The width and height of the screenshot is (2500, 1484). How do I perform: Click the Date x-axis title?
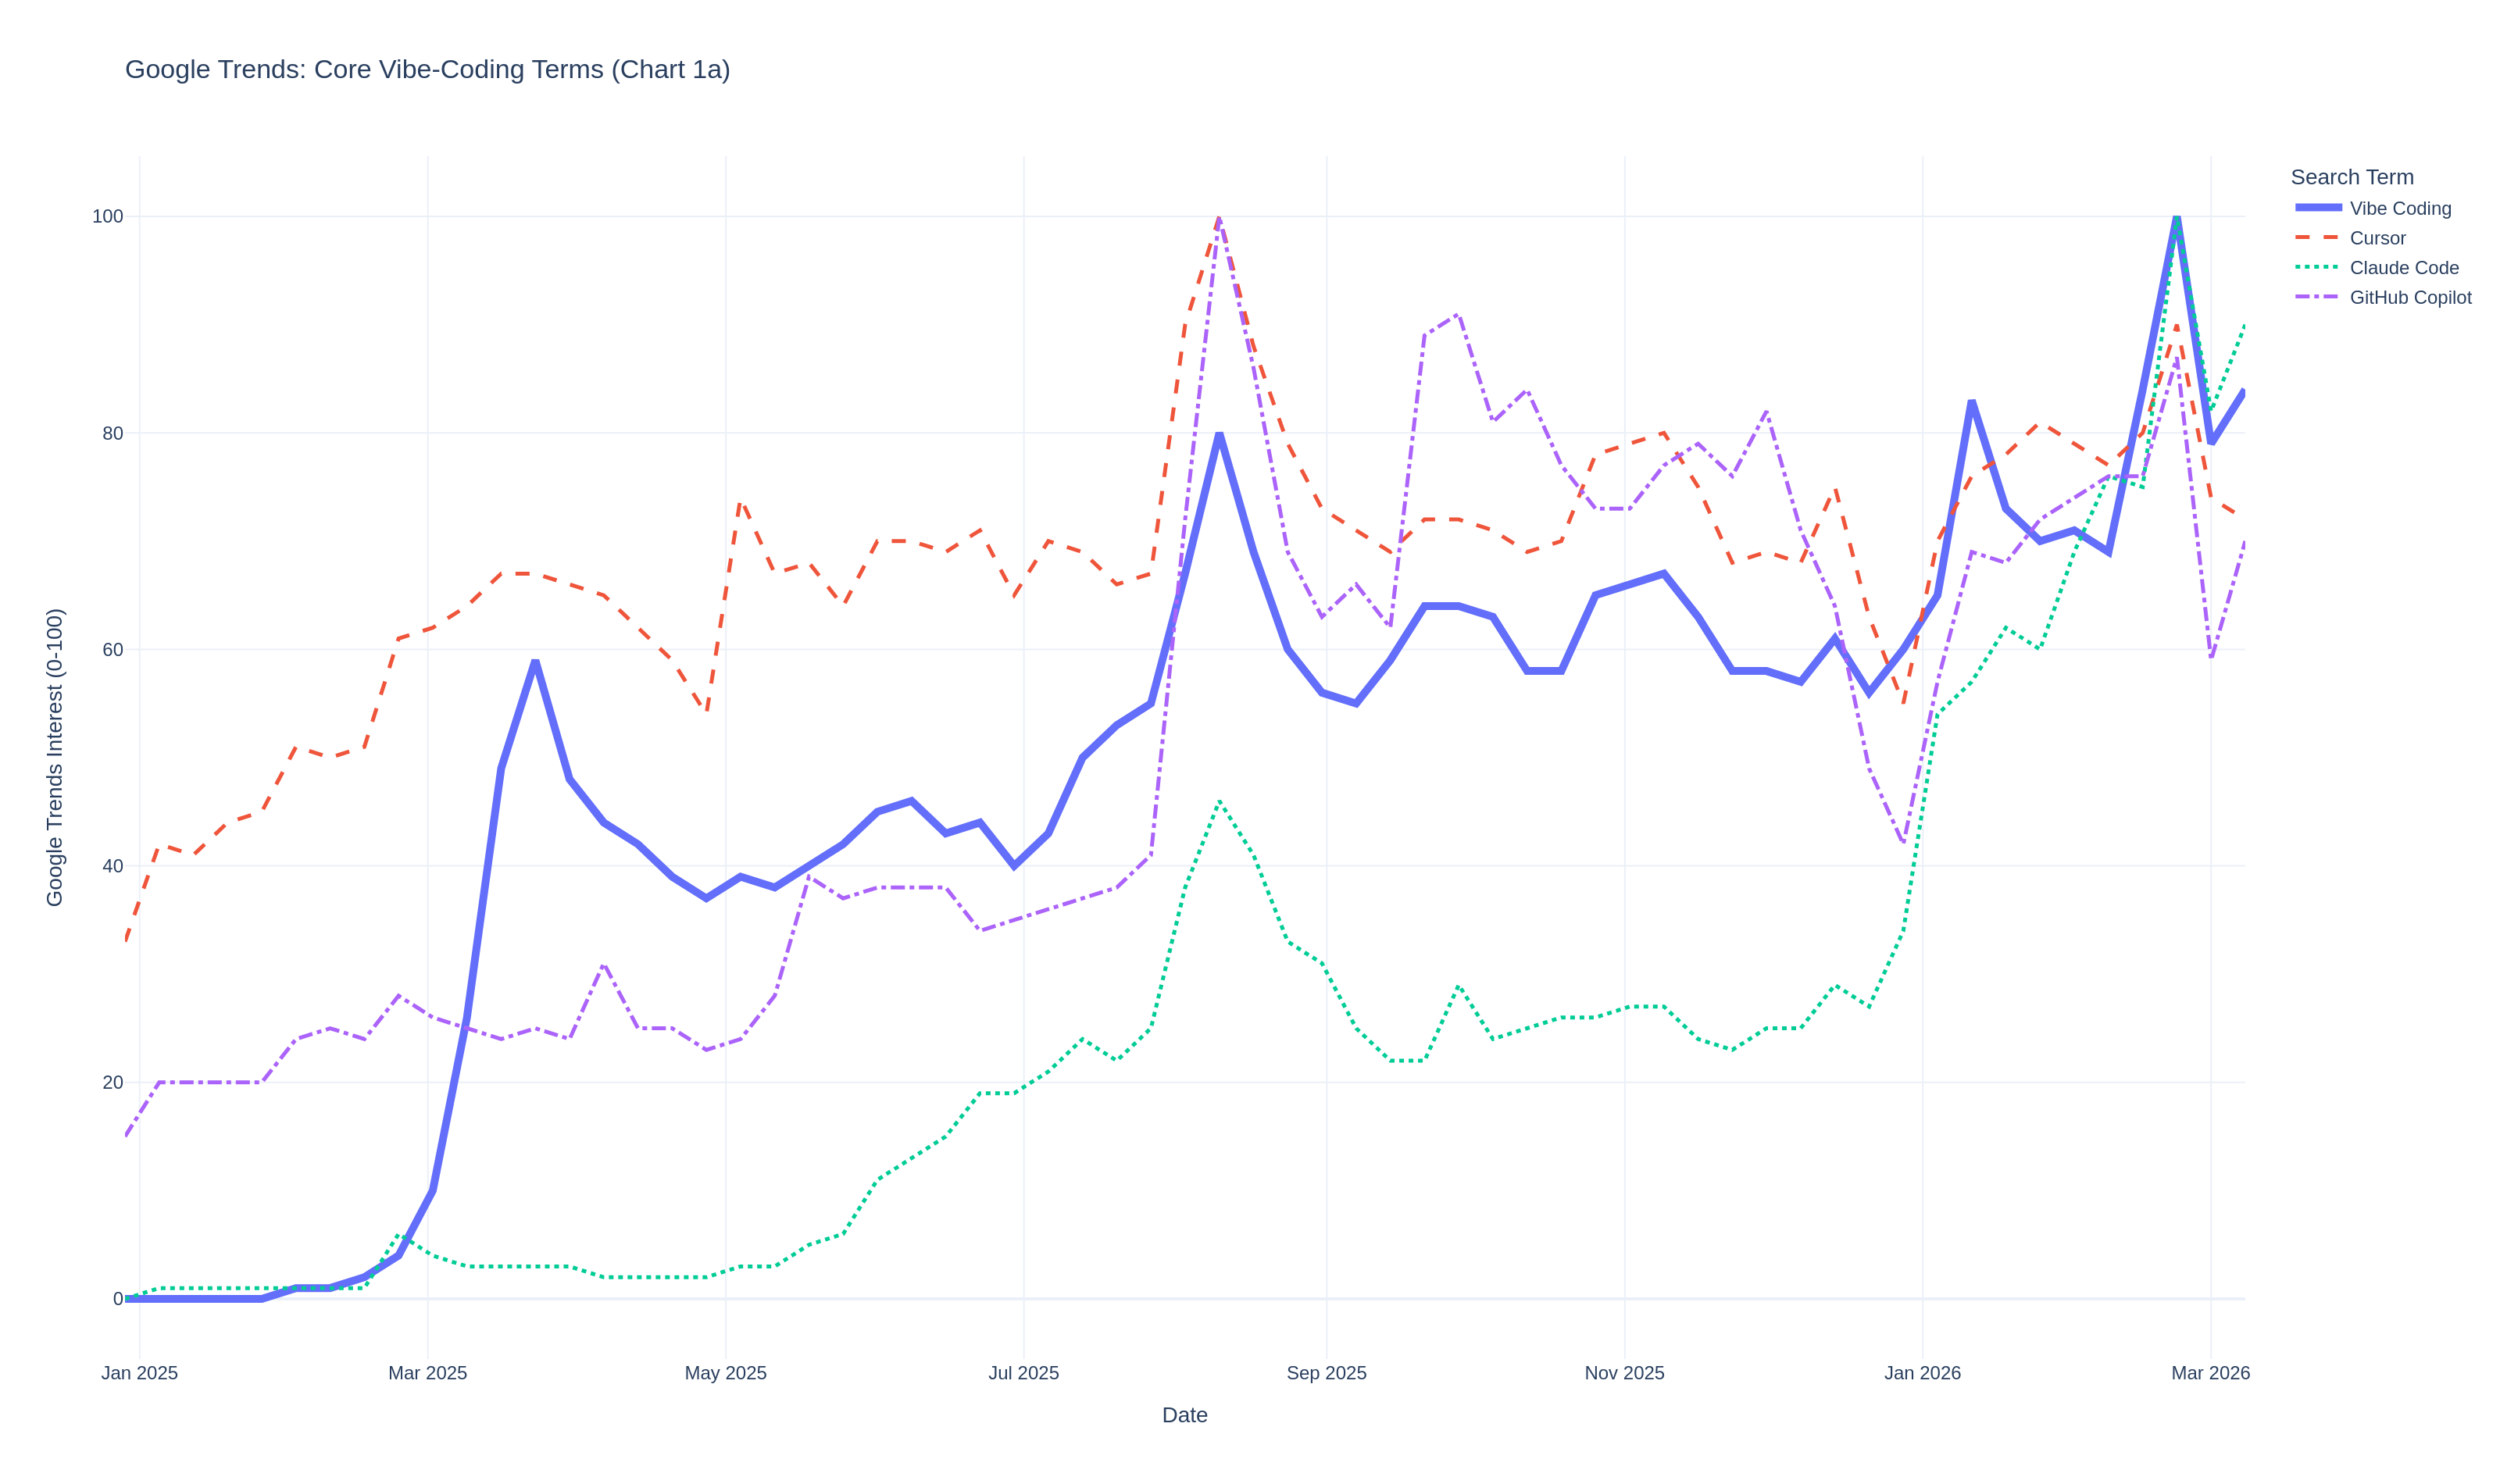point(1184,1415)
